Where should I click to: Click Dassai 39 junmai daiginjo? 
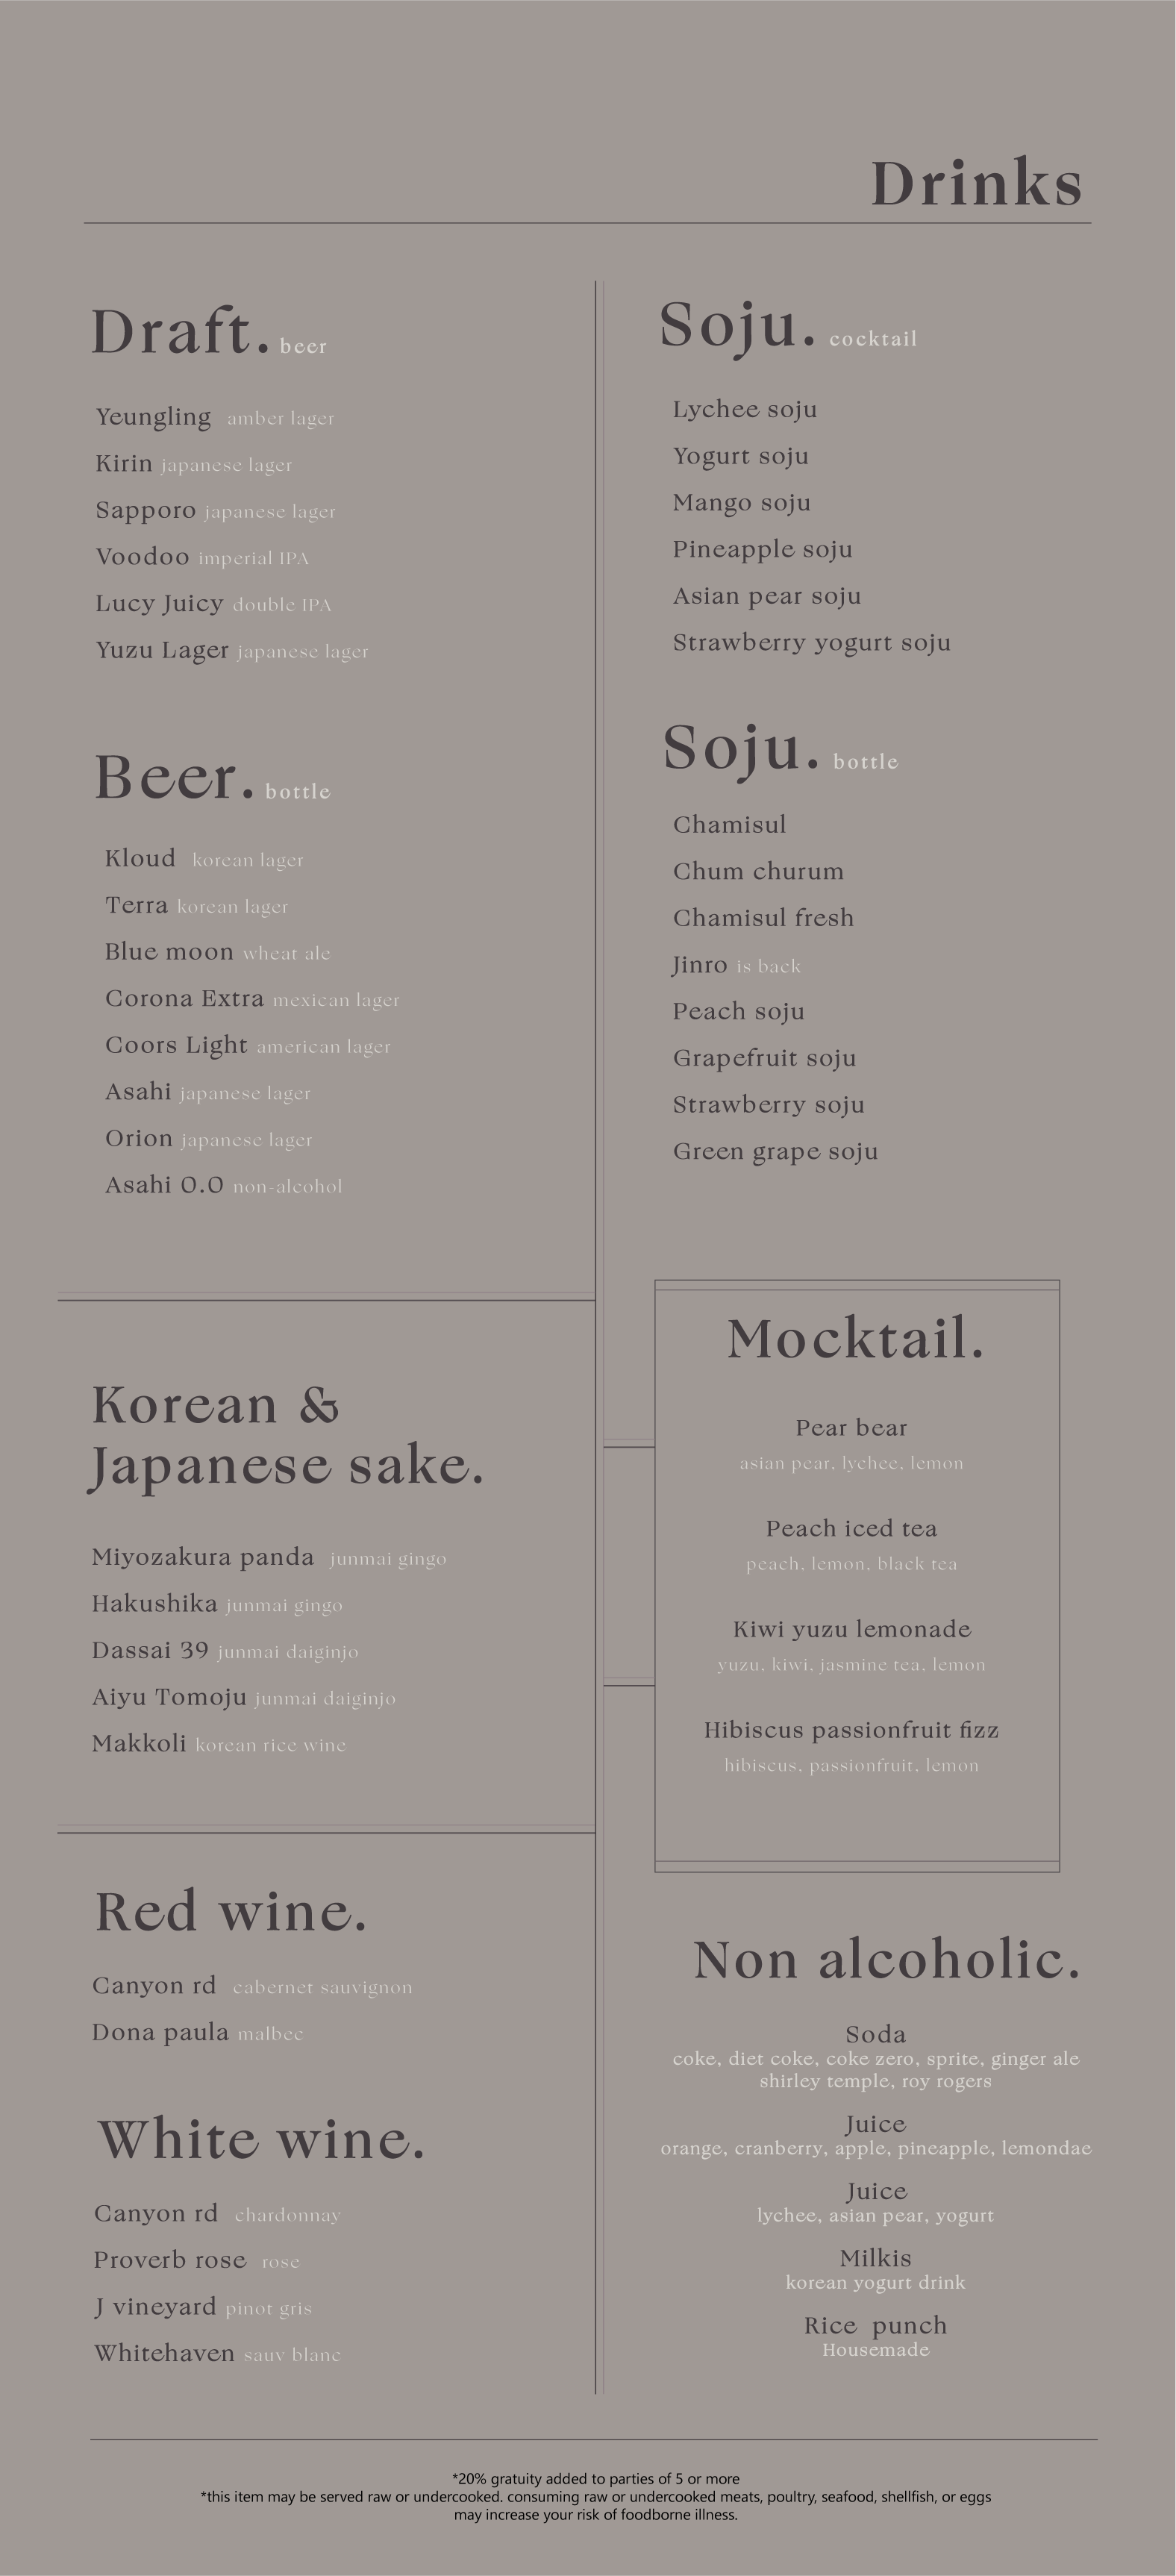pos(225,1651)
